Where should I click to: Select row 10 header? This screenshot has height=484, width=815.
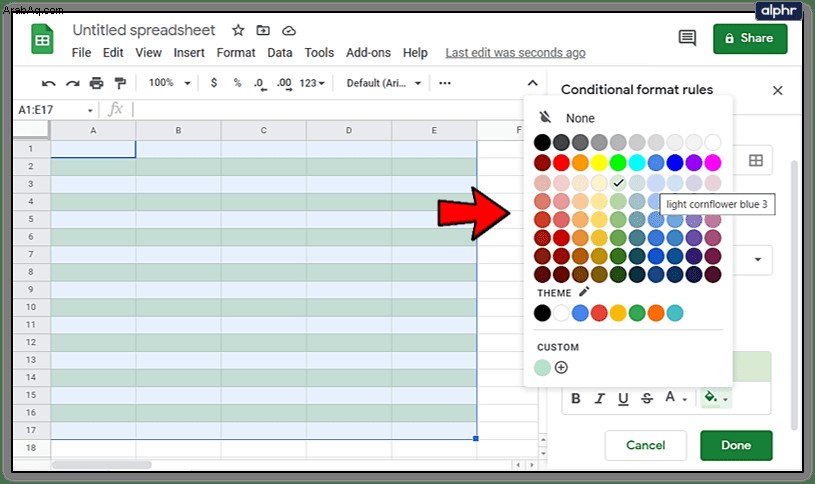[x=31, y=307]
